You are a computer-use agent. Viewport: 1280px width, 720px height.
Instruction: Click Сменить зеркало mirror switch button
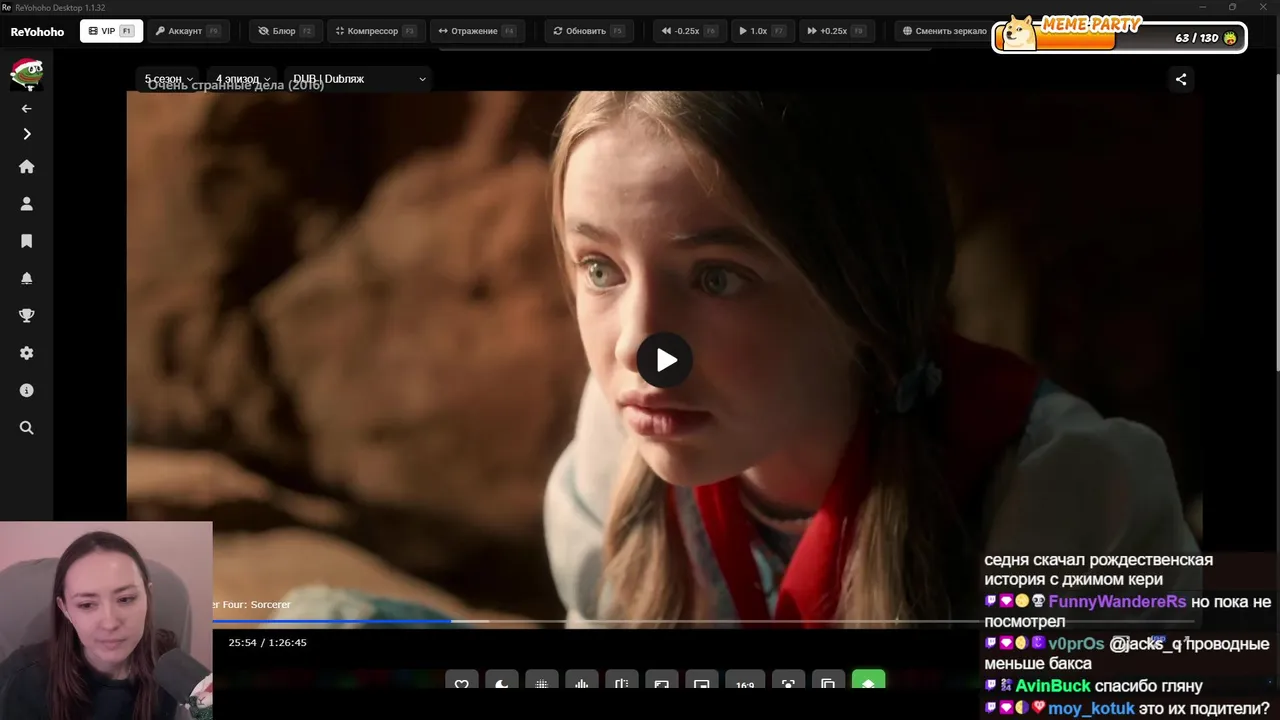(943, 31)
